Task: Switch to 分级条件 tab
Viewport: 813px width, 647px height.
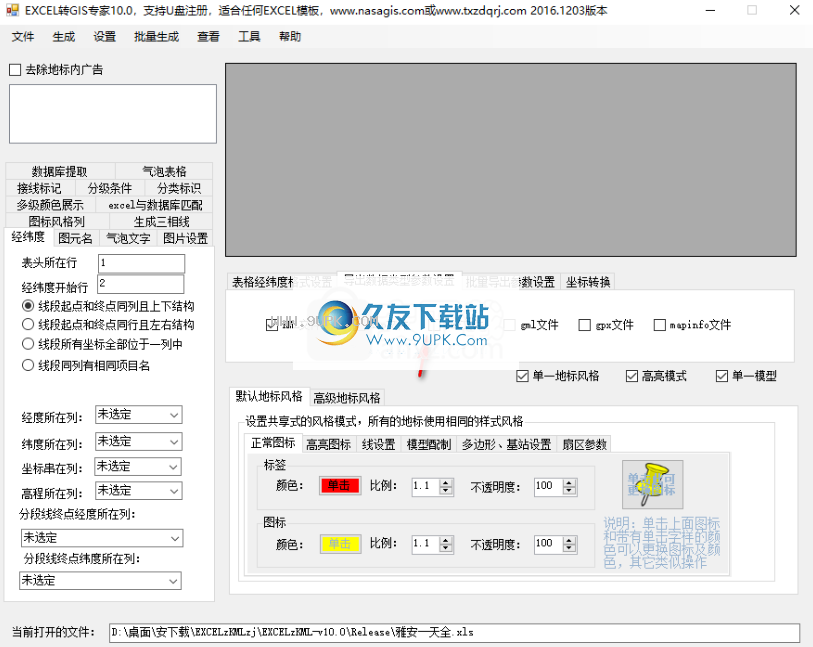Action: [x=109, y=188]
